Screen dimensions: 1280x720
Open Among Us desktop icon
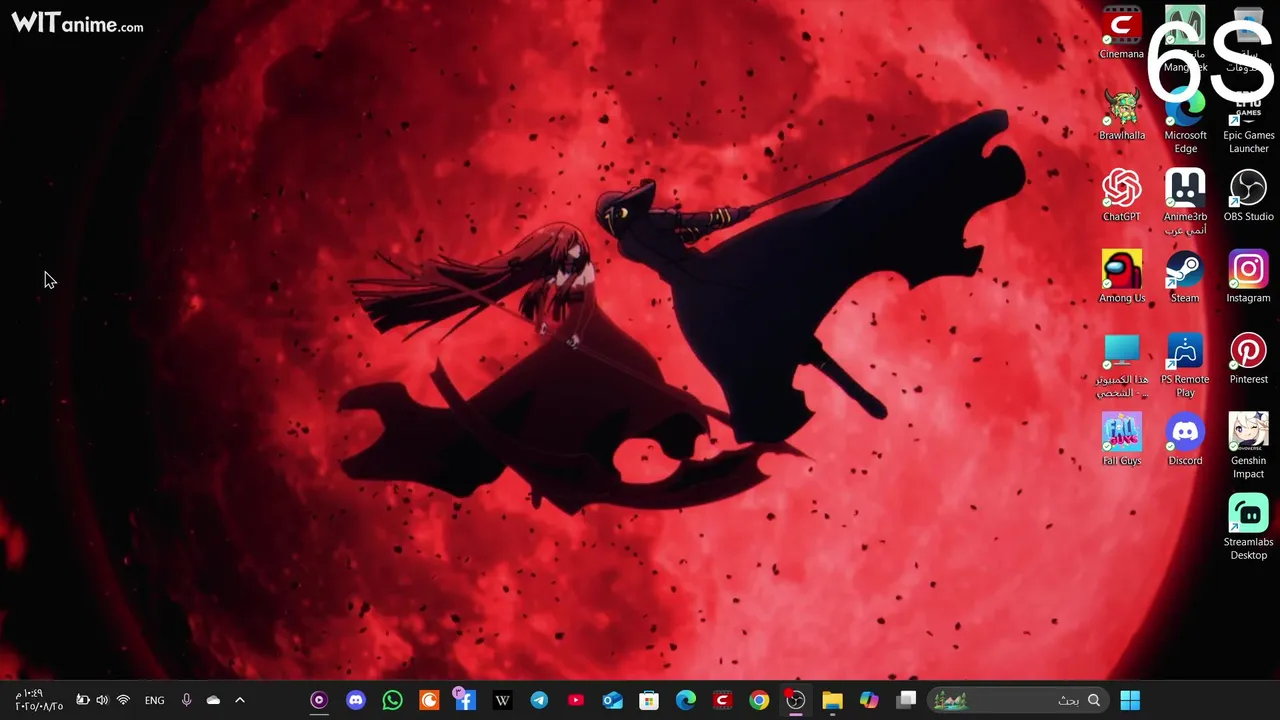1122,277
